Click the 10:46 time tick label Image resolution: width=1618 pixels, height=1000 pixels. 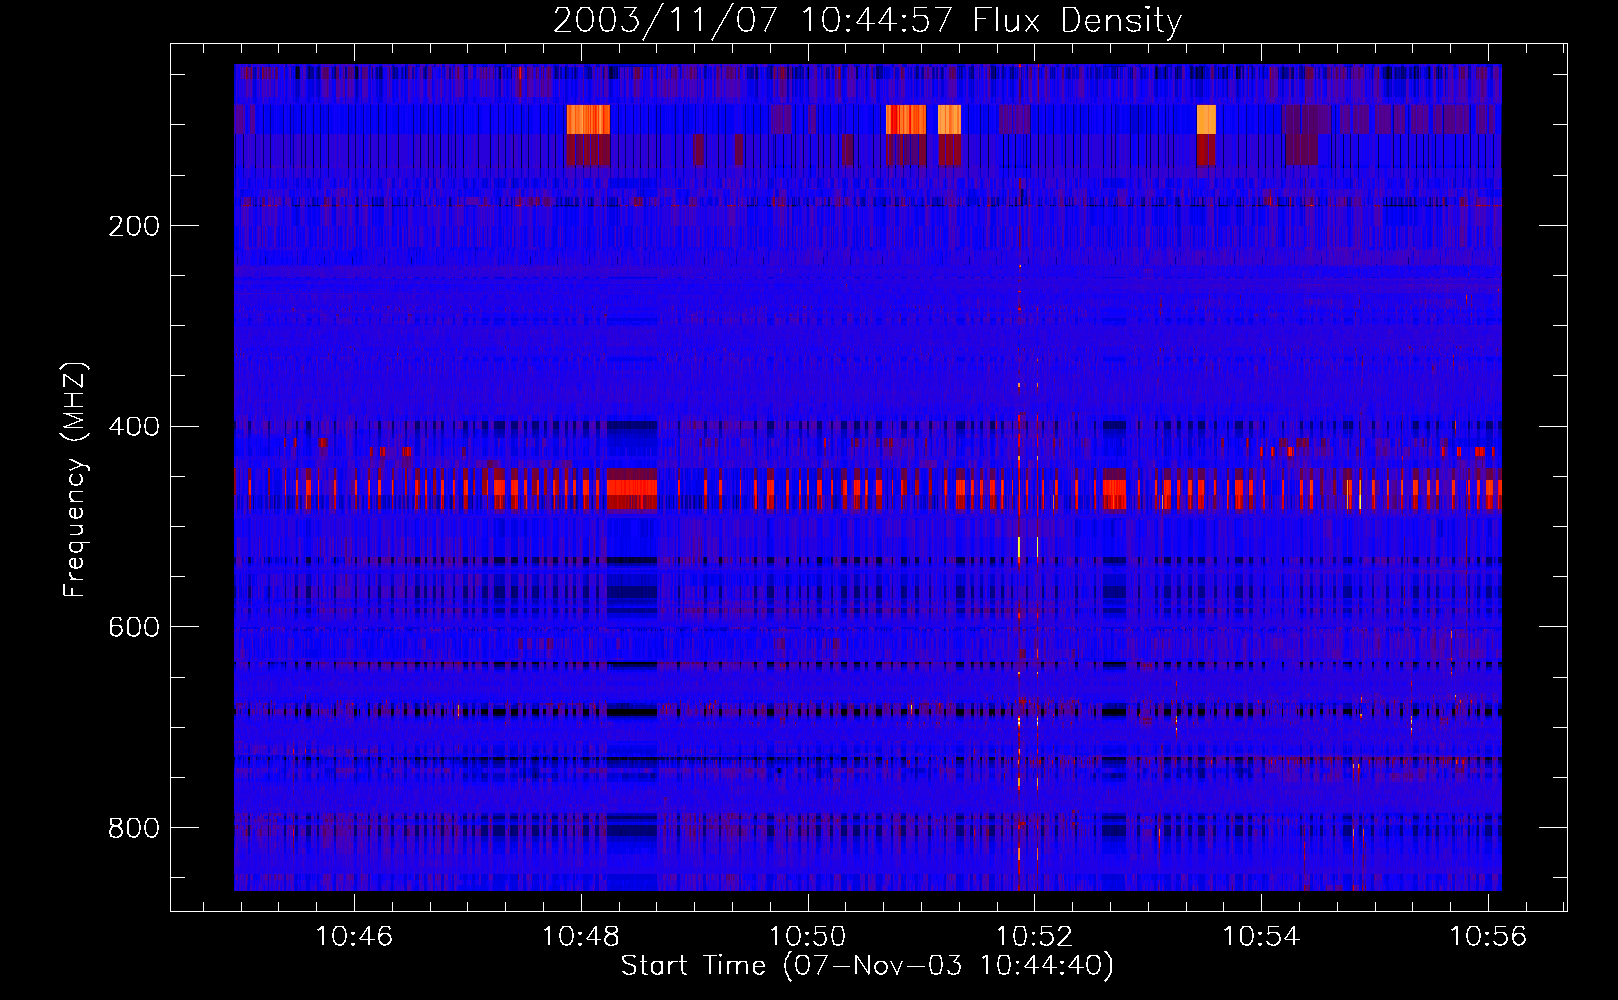click(x=354, y=936)
